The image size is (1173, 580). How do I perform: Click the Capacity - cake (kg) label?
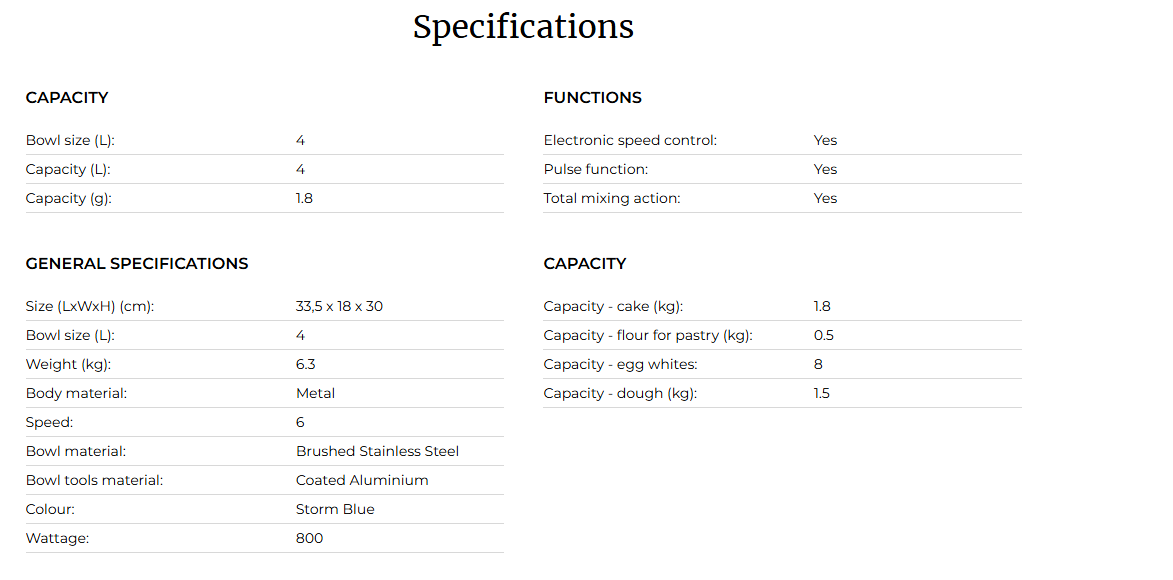point(613,307)
